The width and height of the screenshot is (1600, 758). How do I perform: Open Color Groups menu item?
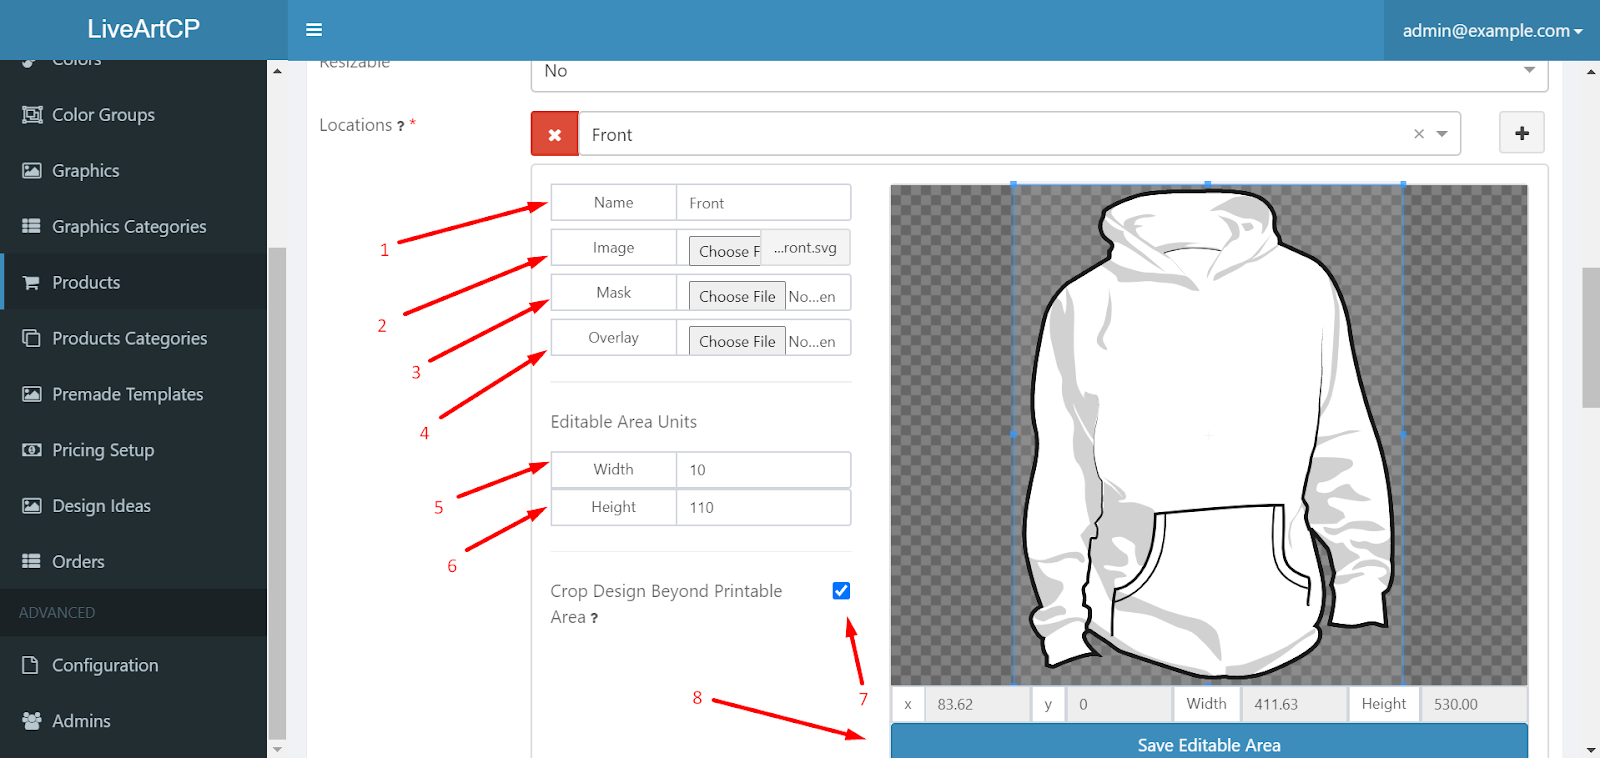point(133,115)
